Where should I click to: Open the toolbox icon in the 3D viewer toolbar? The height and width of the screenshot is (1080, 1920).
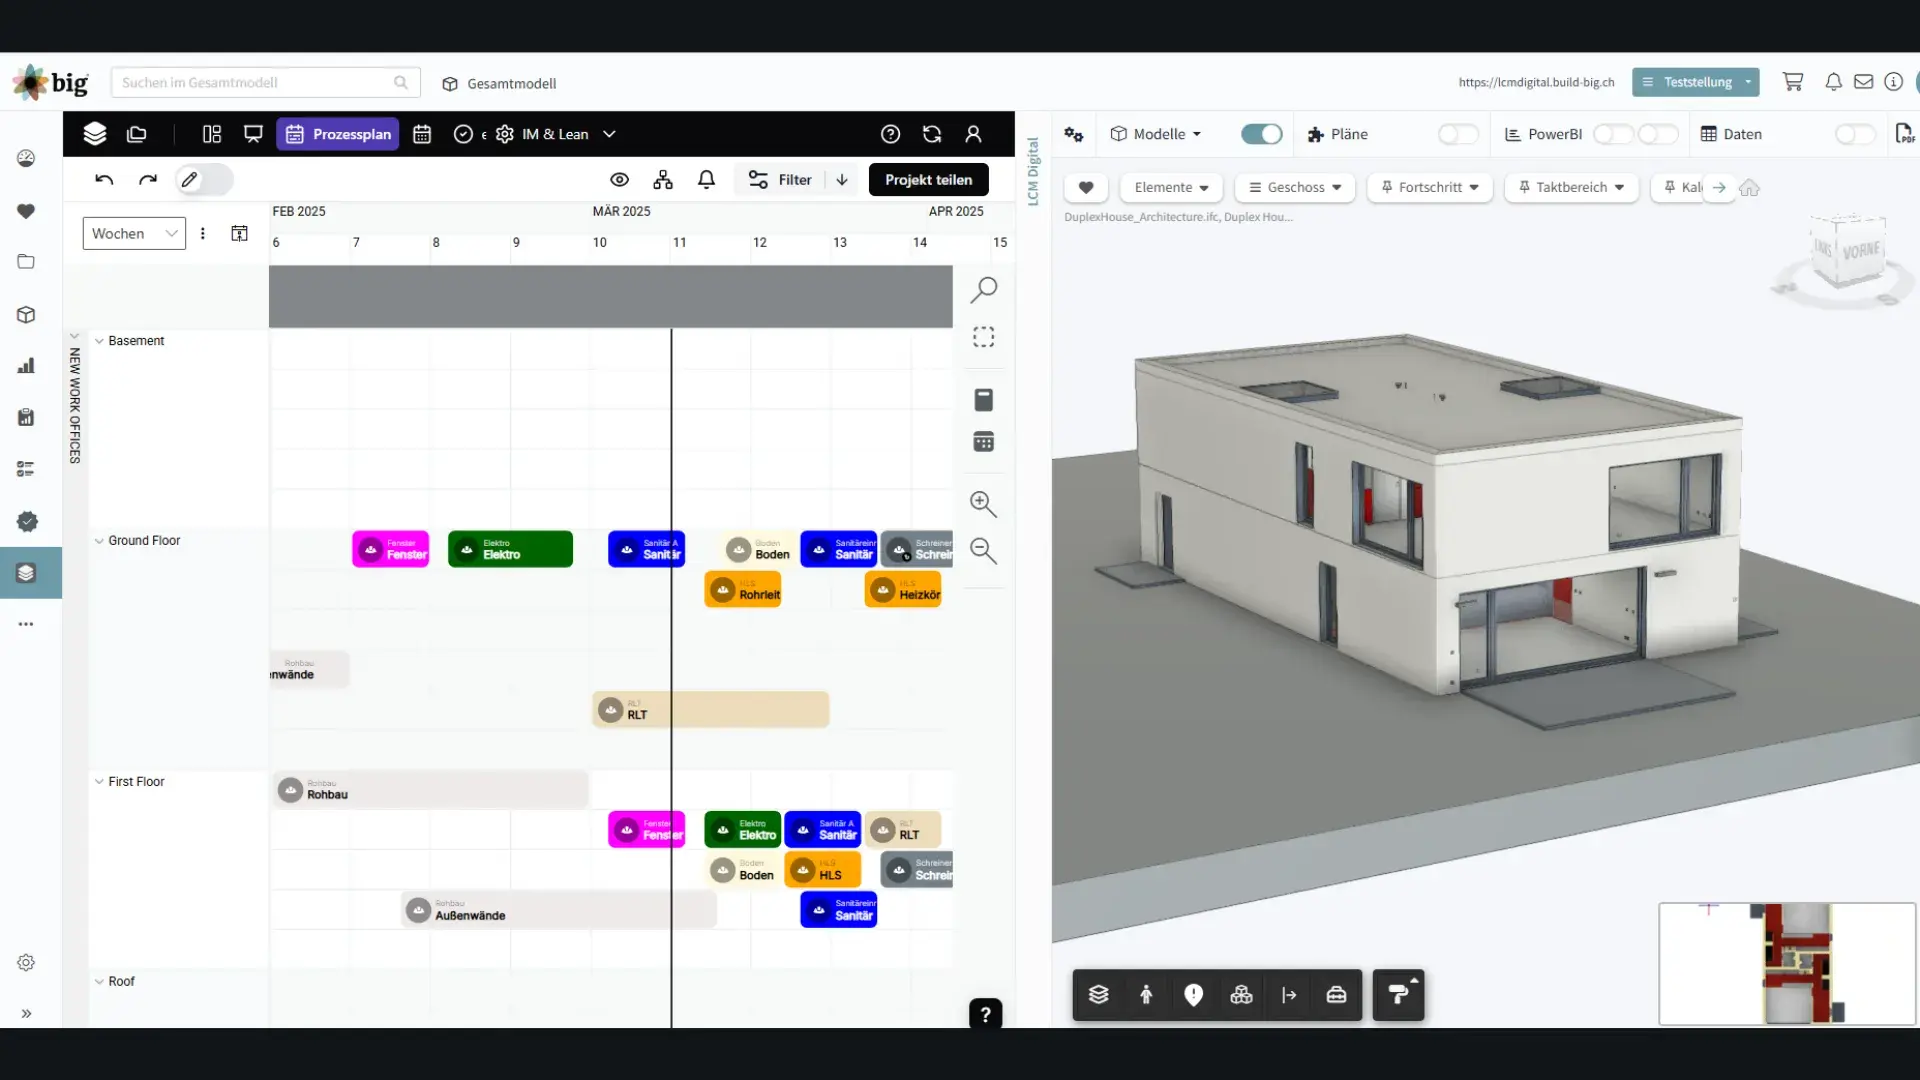[x=1337, y=995]
